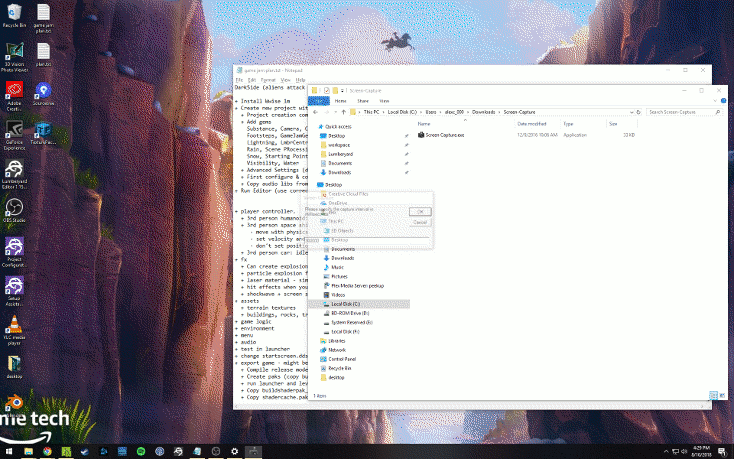734x459 pixels.
Task: Go up one folder level in Explorer
Action: click(x=343, y=112)
